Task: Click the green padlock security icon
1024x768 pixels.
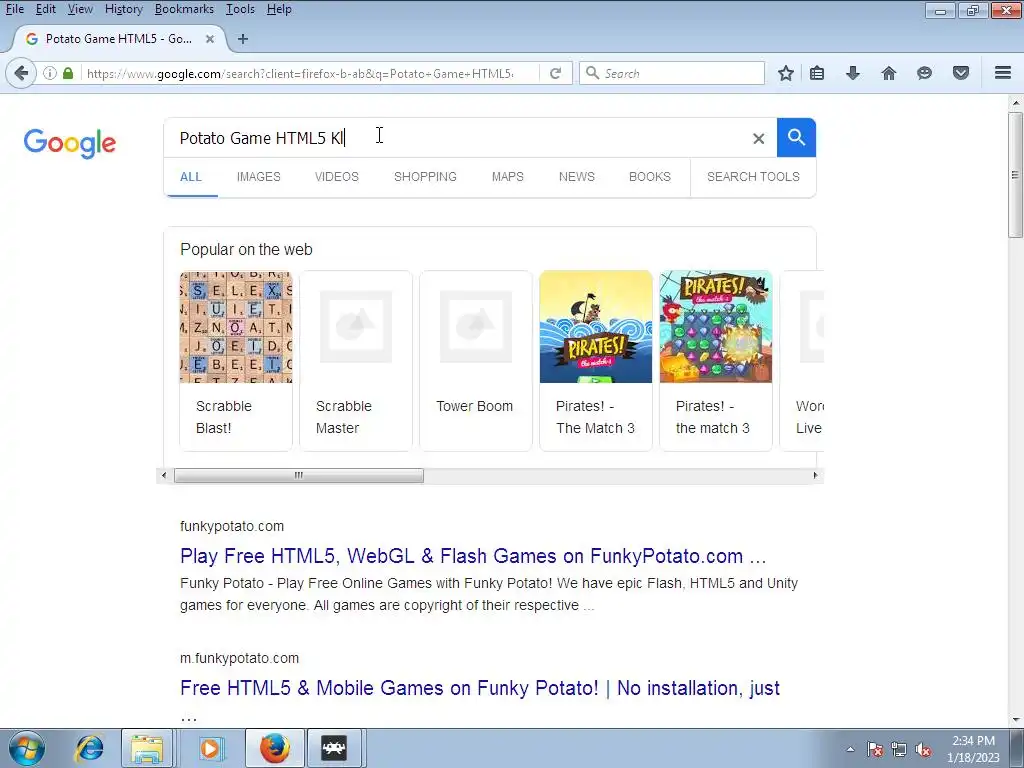Action: [68, 73]
